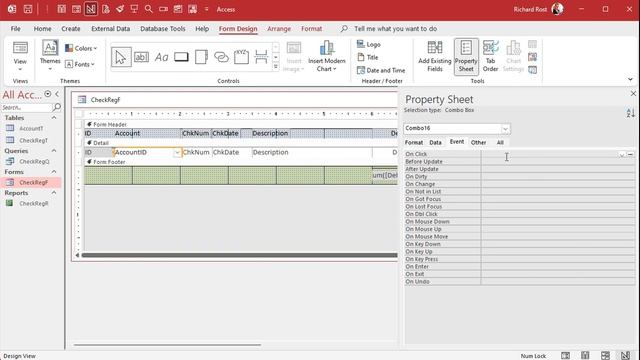Screen dimensions: 640x360
Task: Collapse the ribbon with the chevron
Action: pos(630,79)
